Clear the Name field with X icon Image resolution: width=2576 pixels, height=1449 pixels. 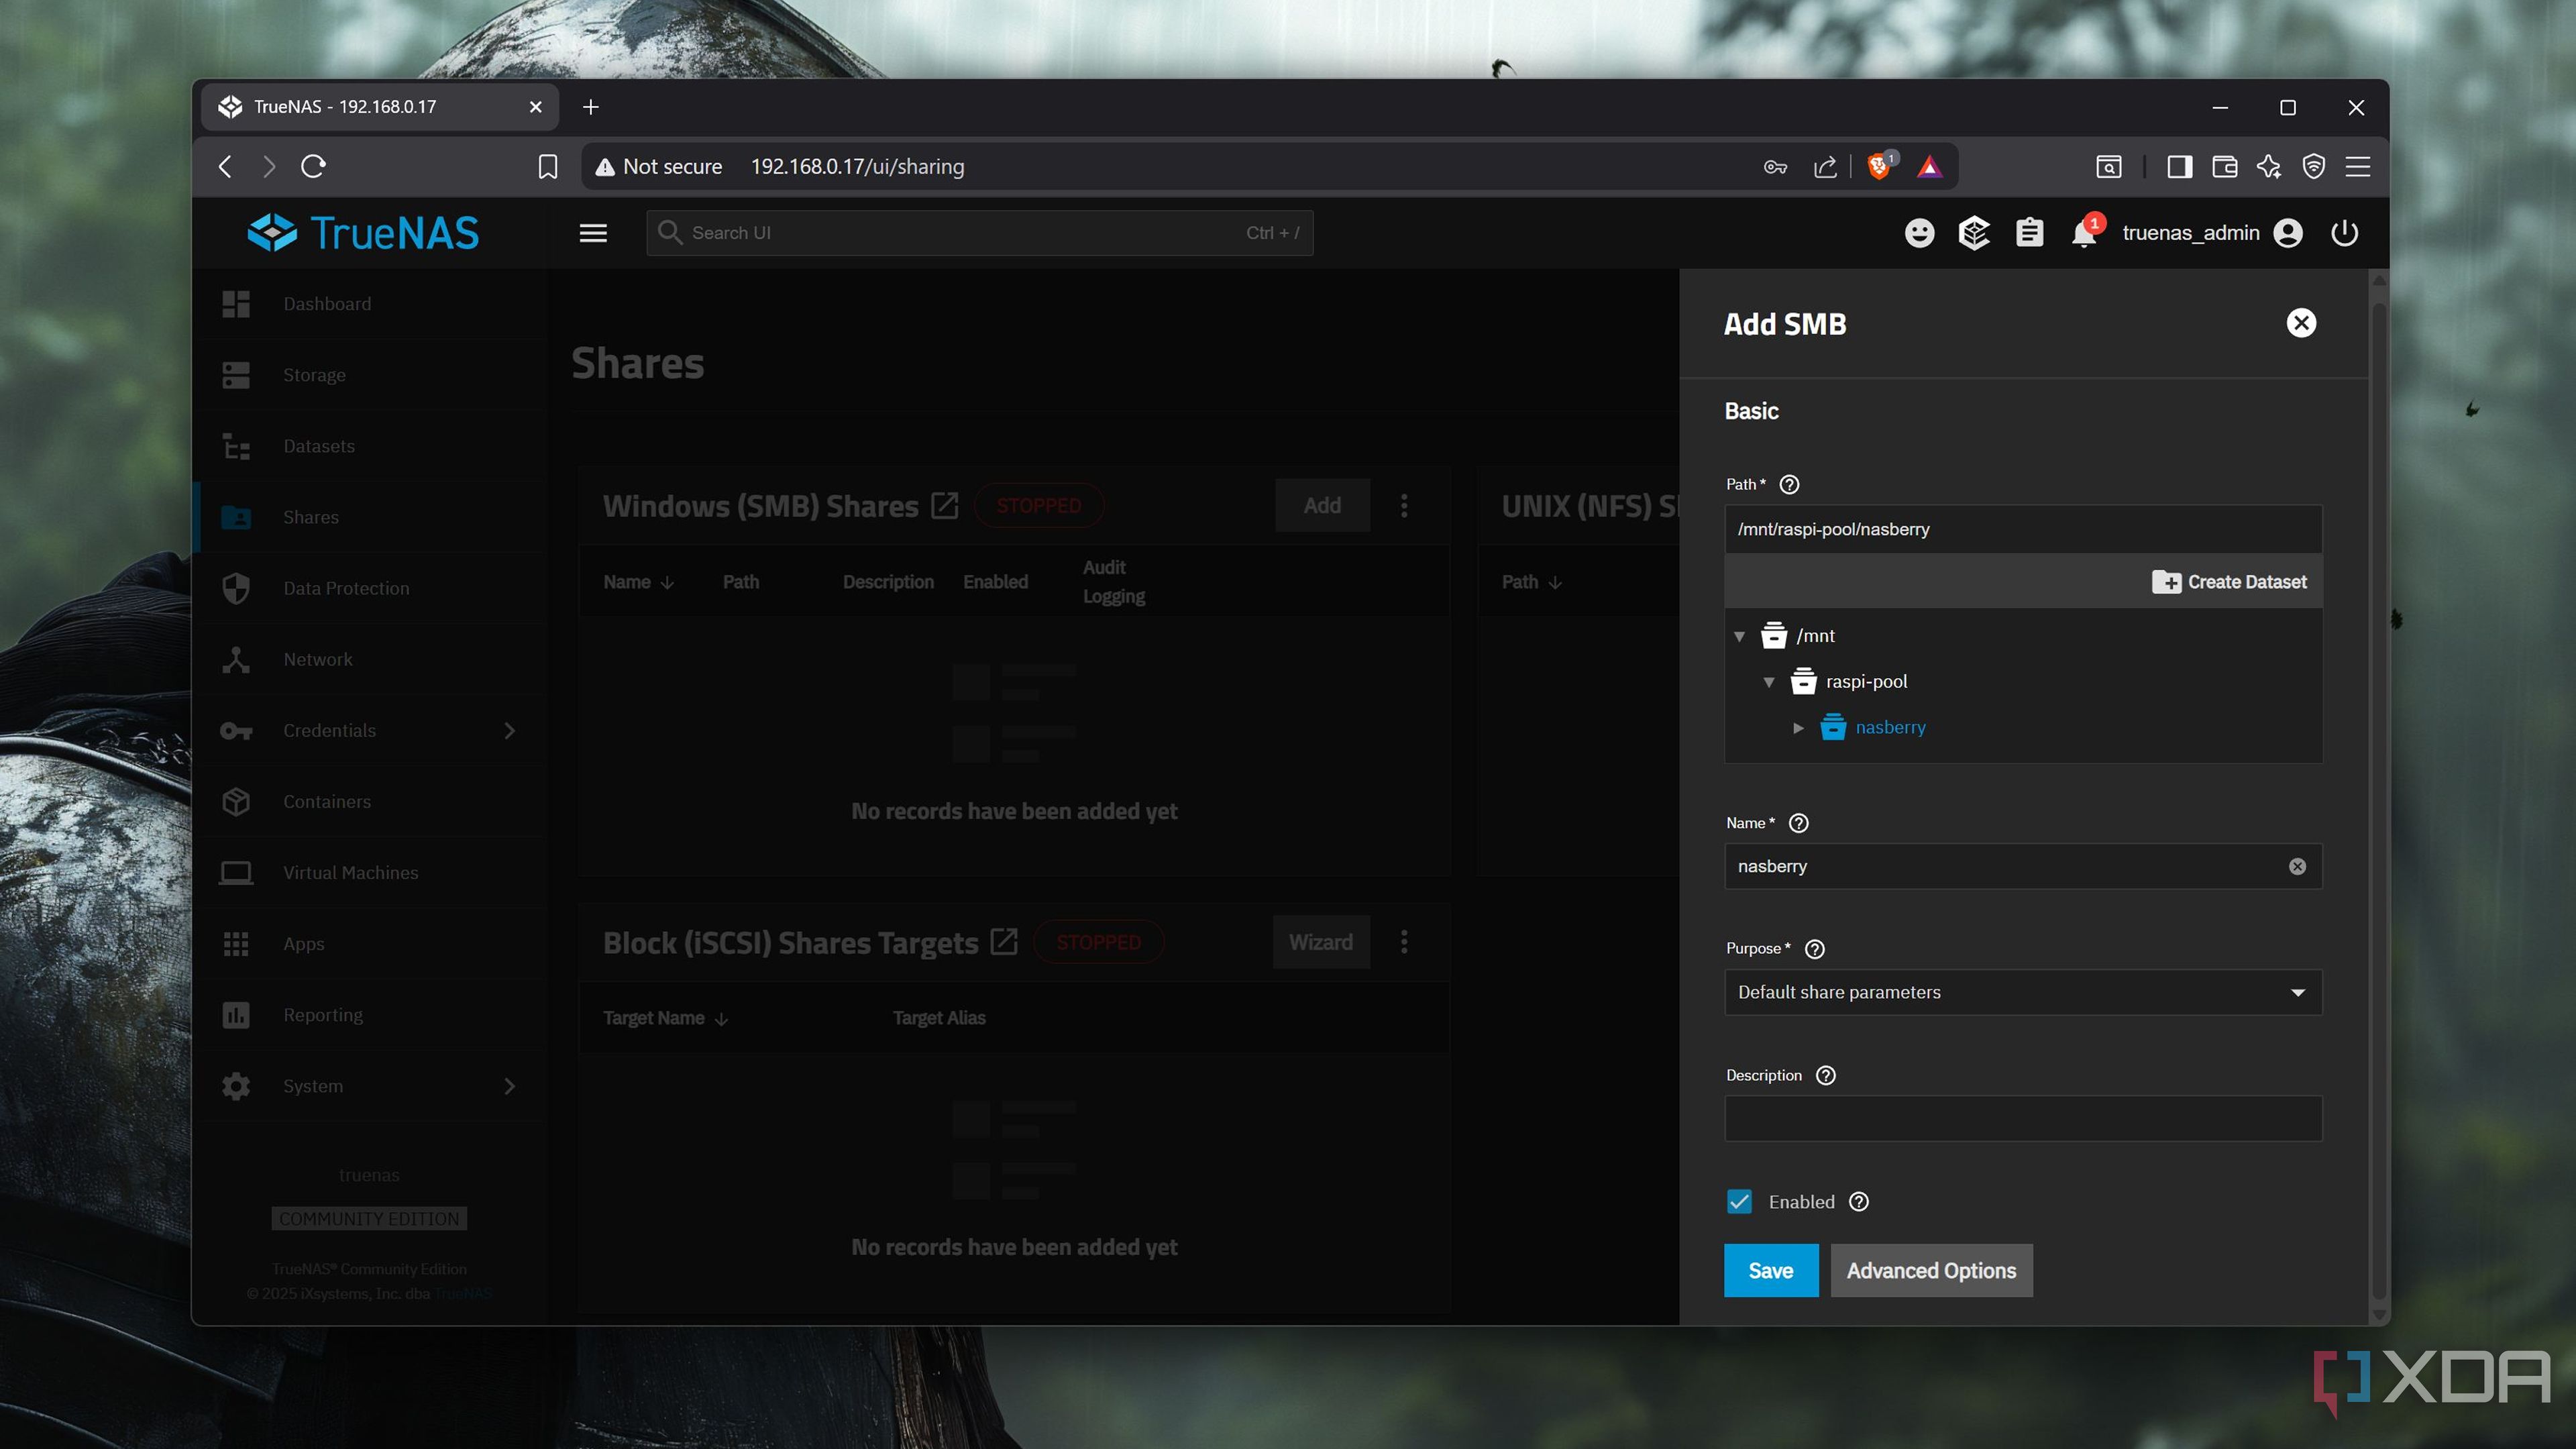point(2298,866)
